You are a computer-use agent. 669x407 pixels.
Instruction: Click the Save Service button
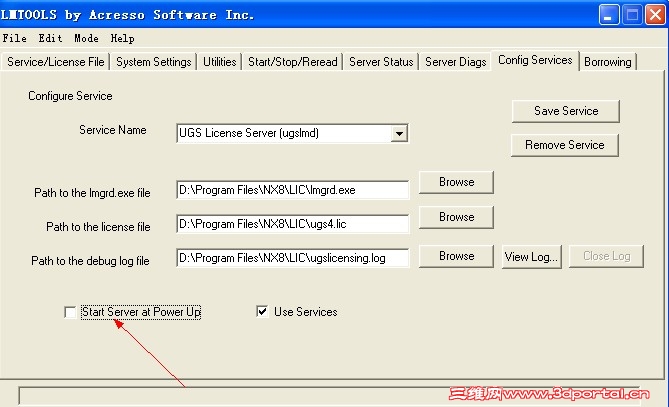pyautogui.click(x=566, y=111)
